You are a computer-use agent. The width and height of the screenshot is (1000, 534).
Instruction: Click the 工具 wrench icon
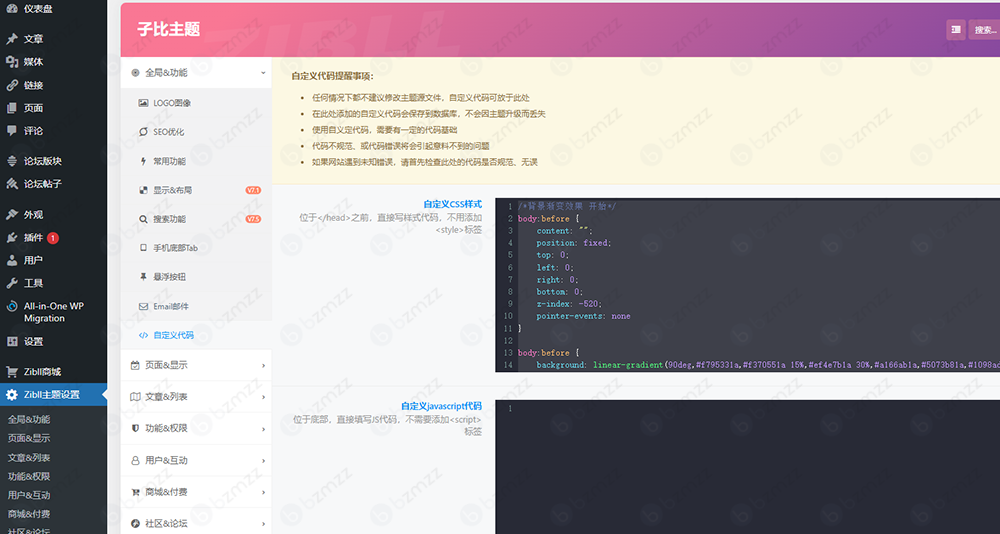point(11,283)
